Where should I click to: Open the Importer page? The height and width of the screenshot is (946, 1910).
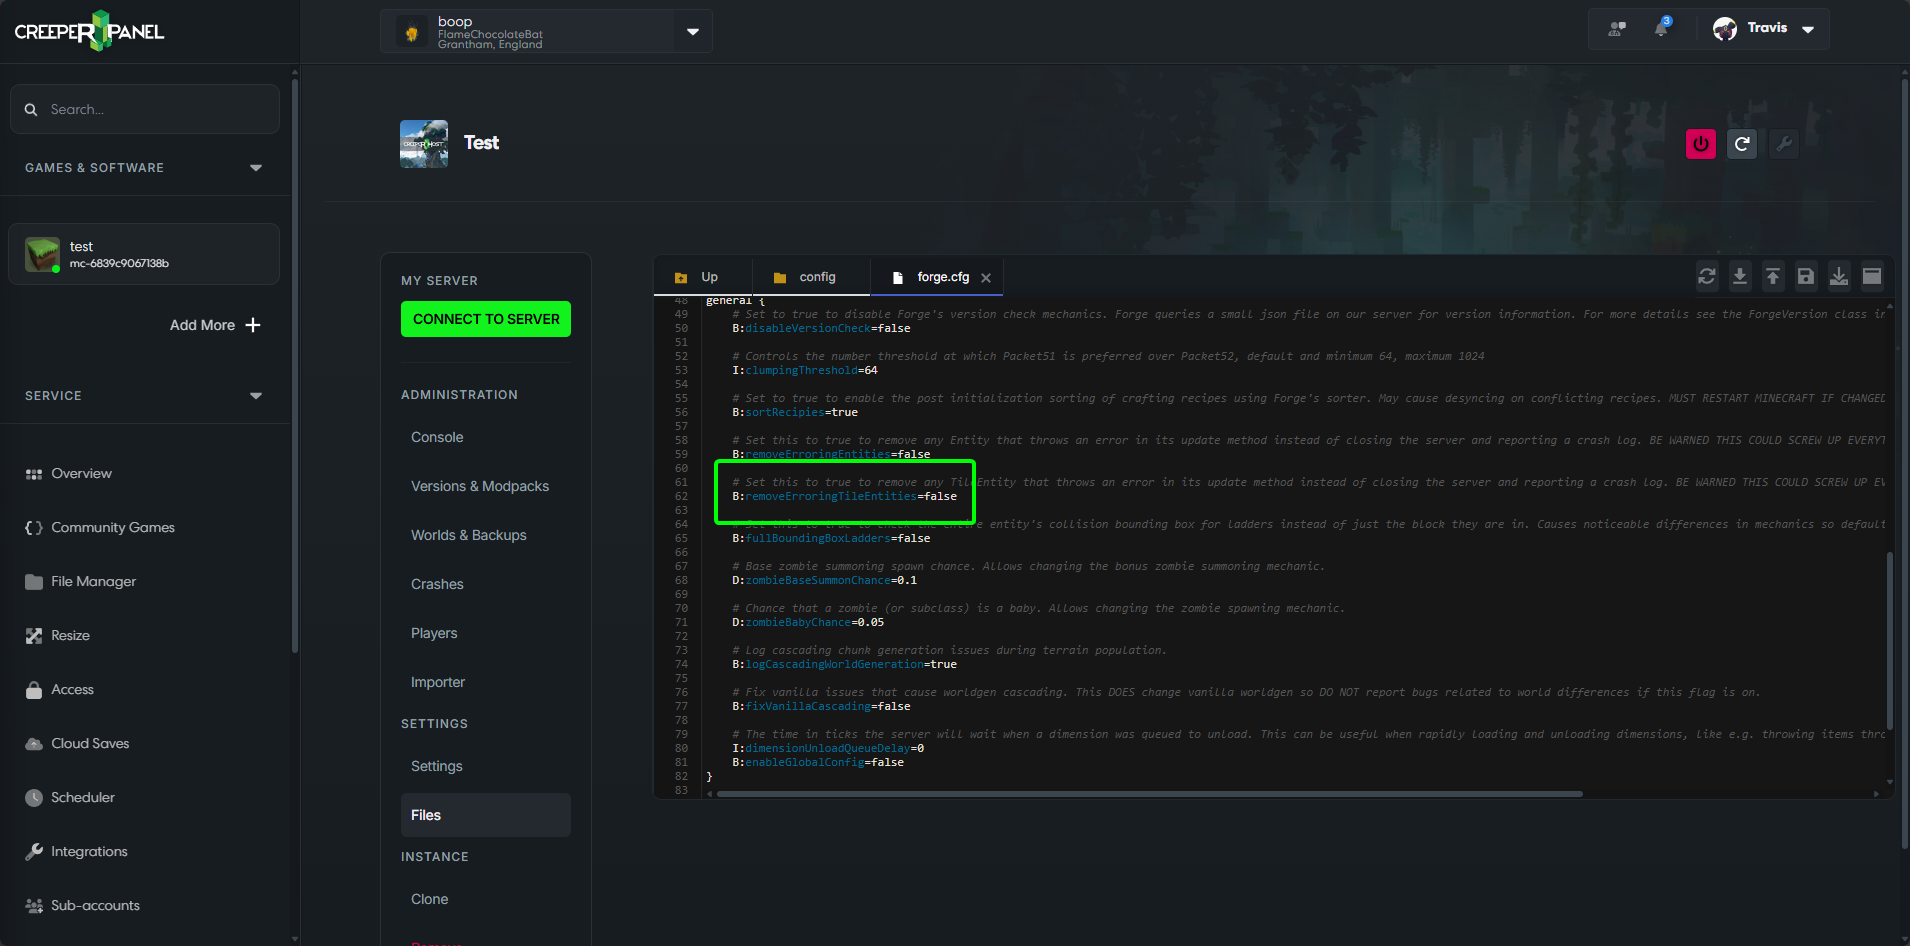[x=438, y=682]
